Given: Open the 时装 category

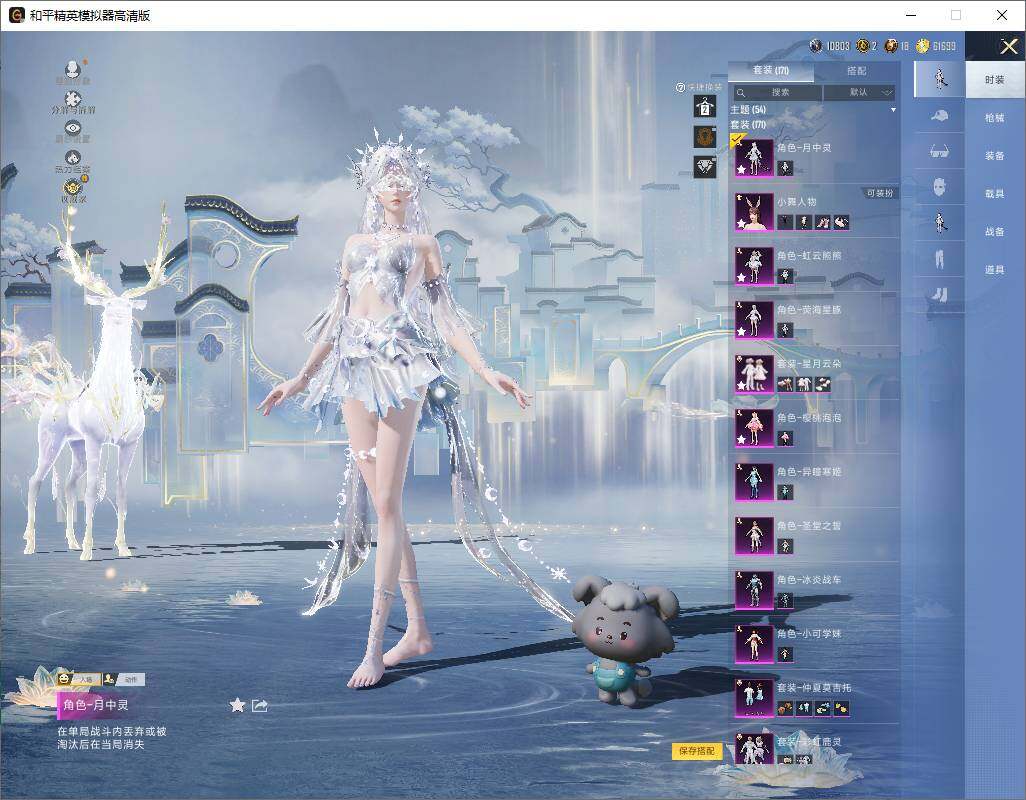Looking at the screenshot, I should [995, 80].
